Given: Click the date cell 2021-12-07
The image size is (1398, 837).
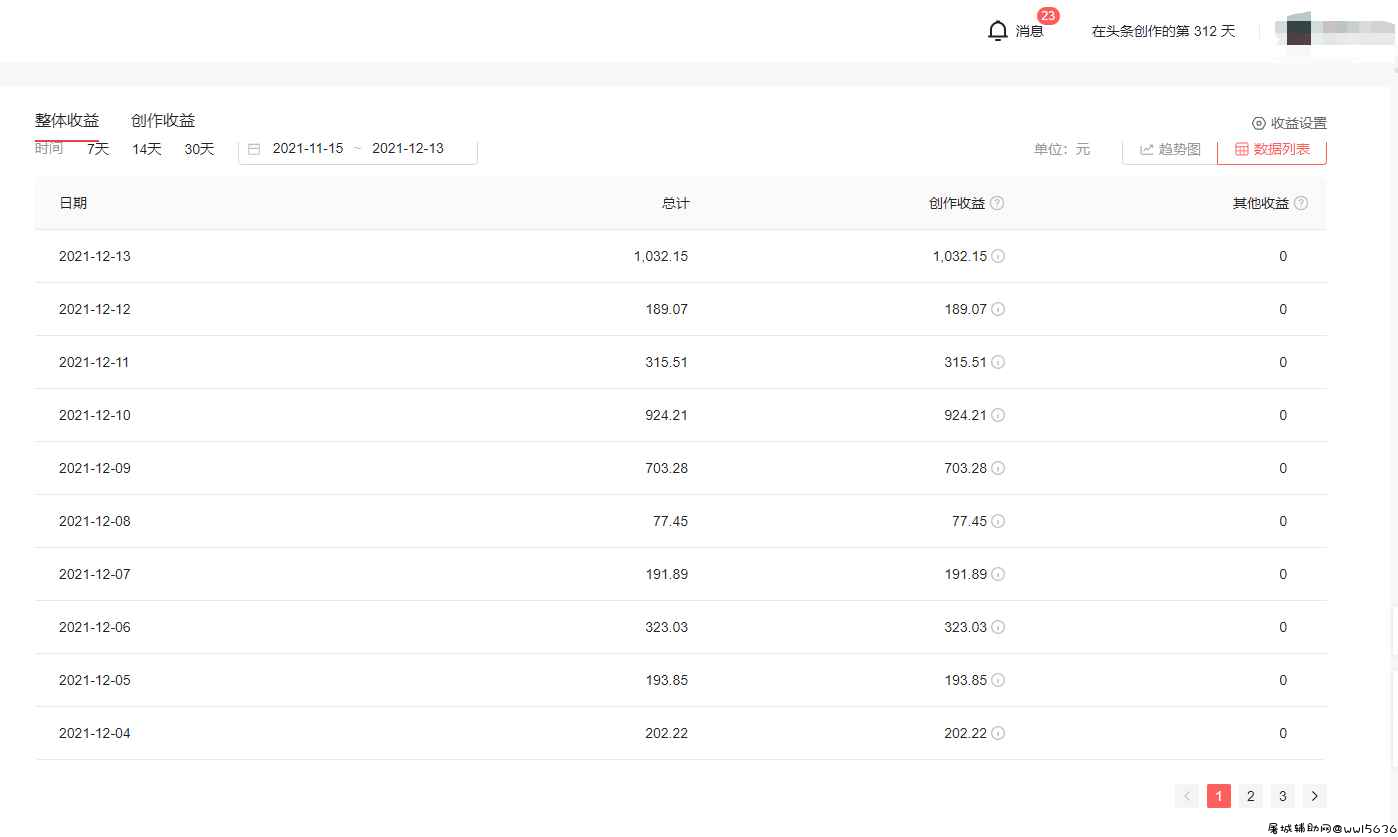Looking at the screenshot, I should click(95, 574).
